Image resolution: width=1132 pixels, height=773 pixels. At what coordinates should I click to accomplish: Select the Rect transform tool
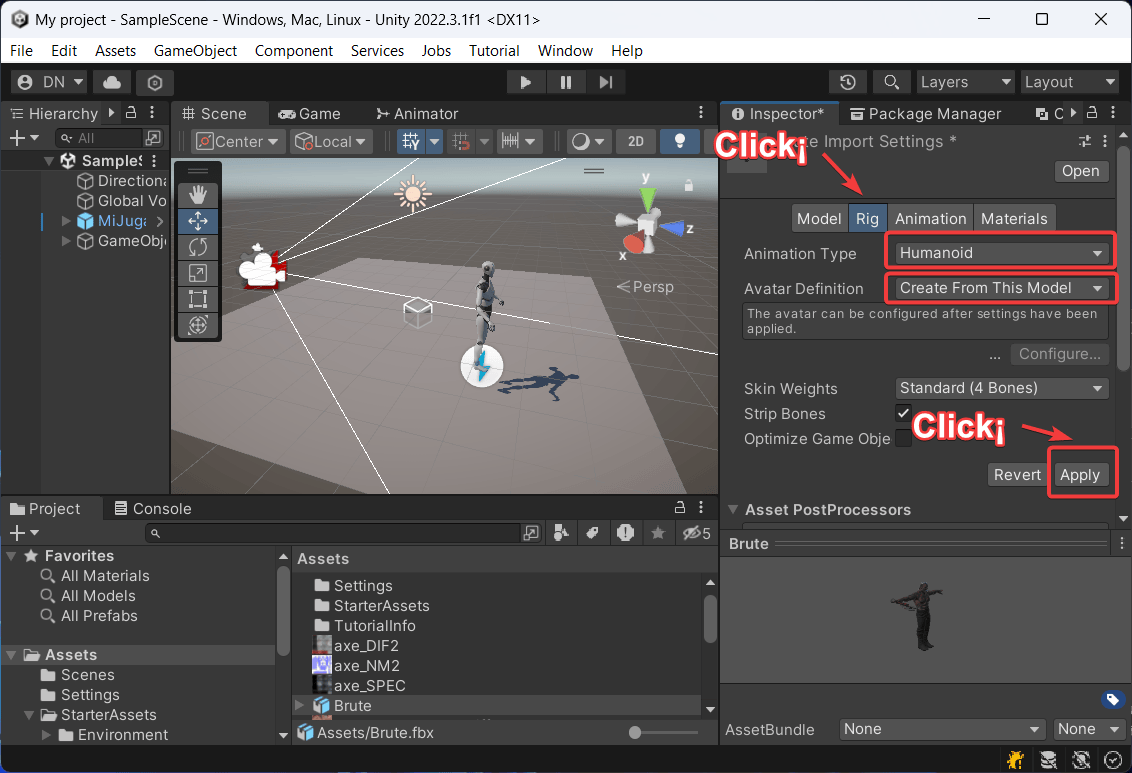point(198,299)
